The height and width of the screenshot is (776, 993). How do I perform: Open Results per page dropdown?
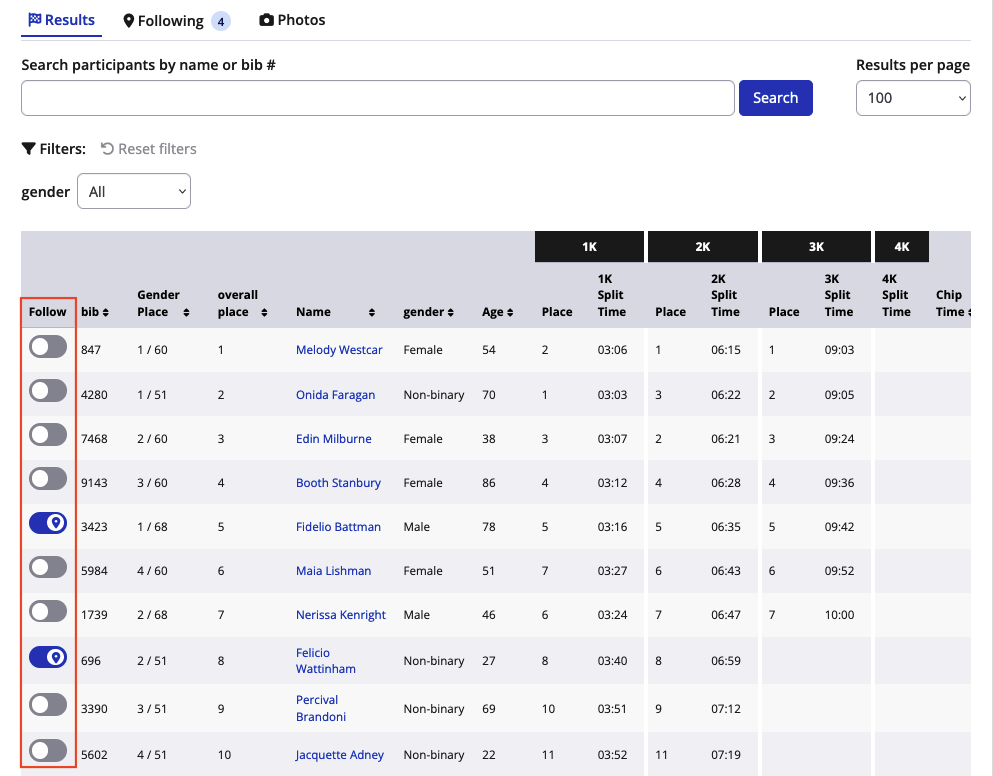[912, 98]
